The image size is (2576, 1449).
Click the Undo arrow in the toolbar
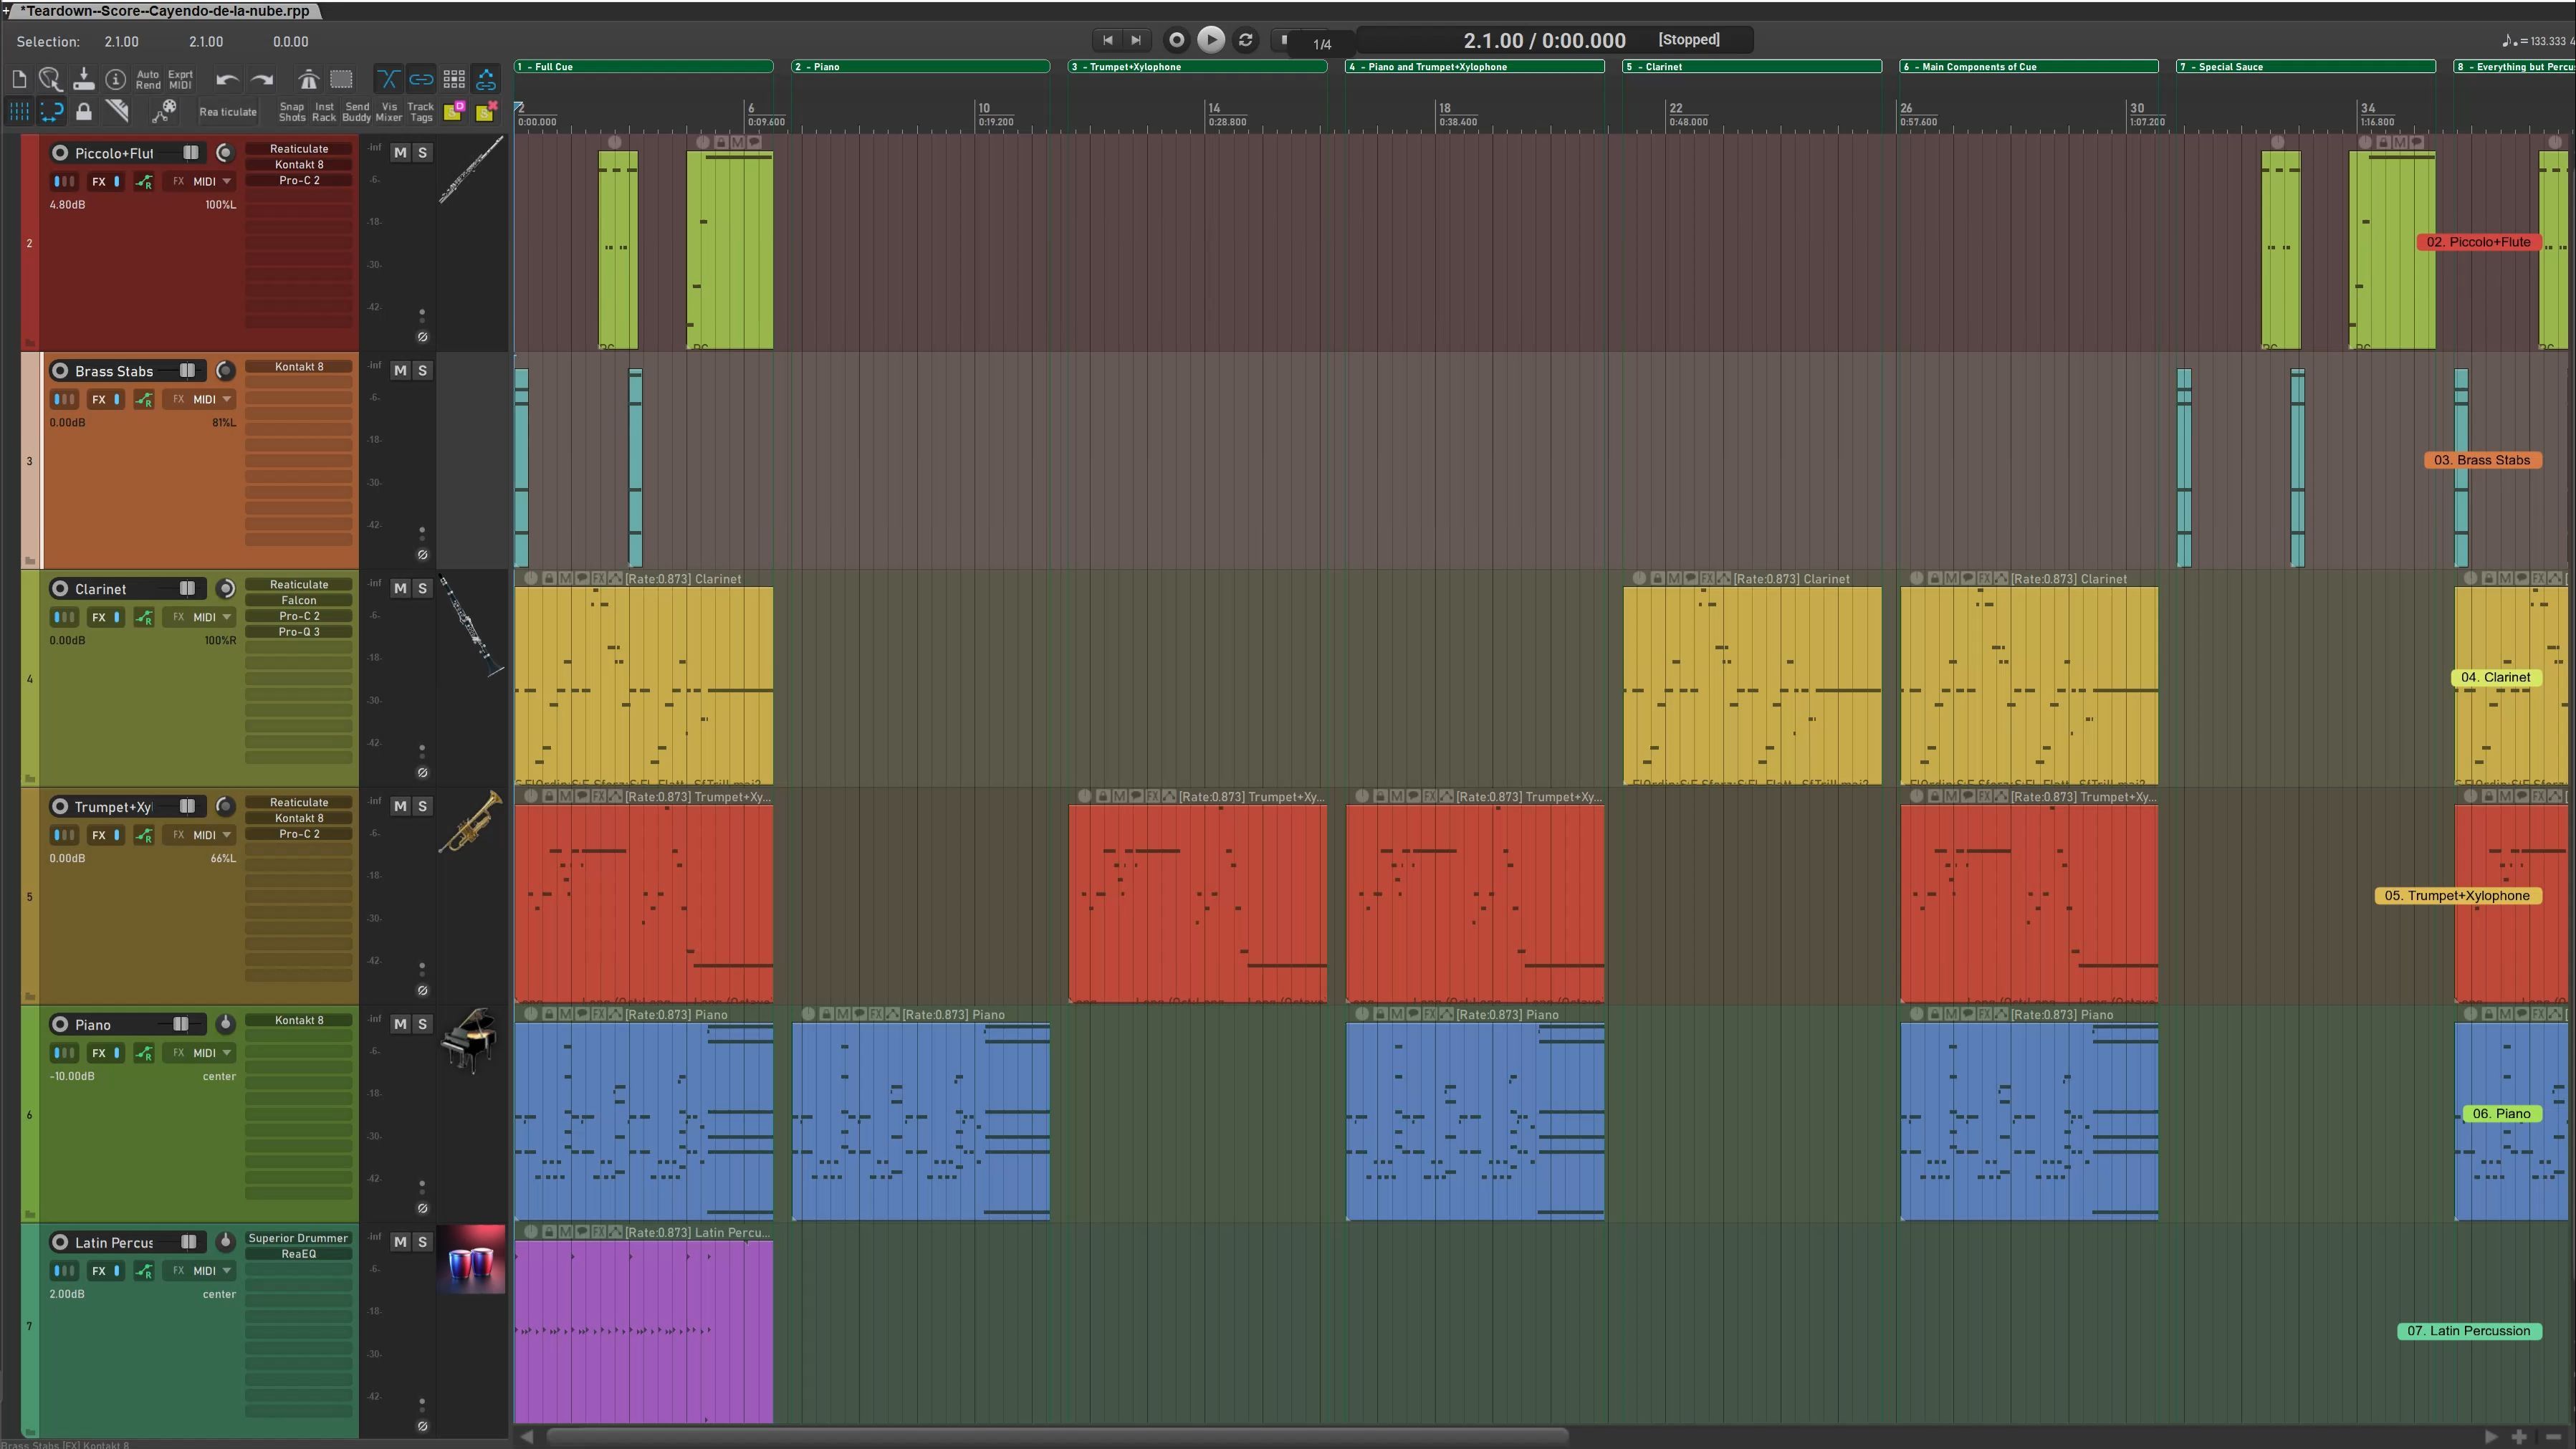[x=227, y=80]
